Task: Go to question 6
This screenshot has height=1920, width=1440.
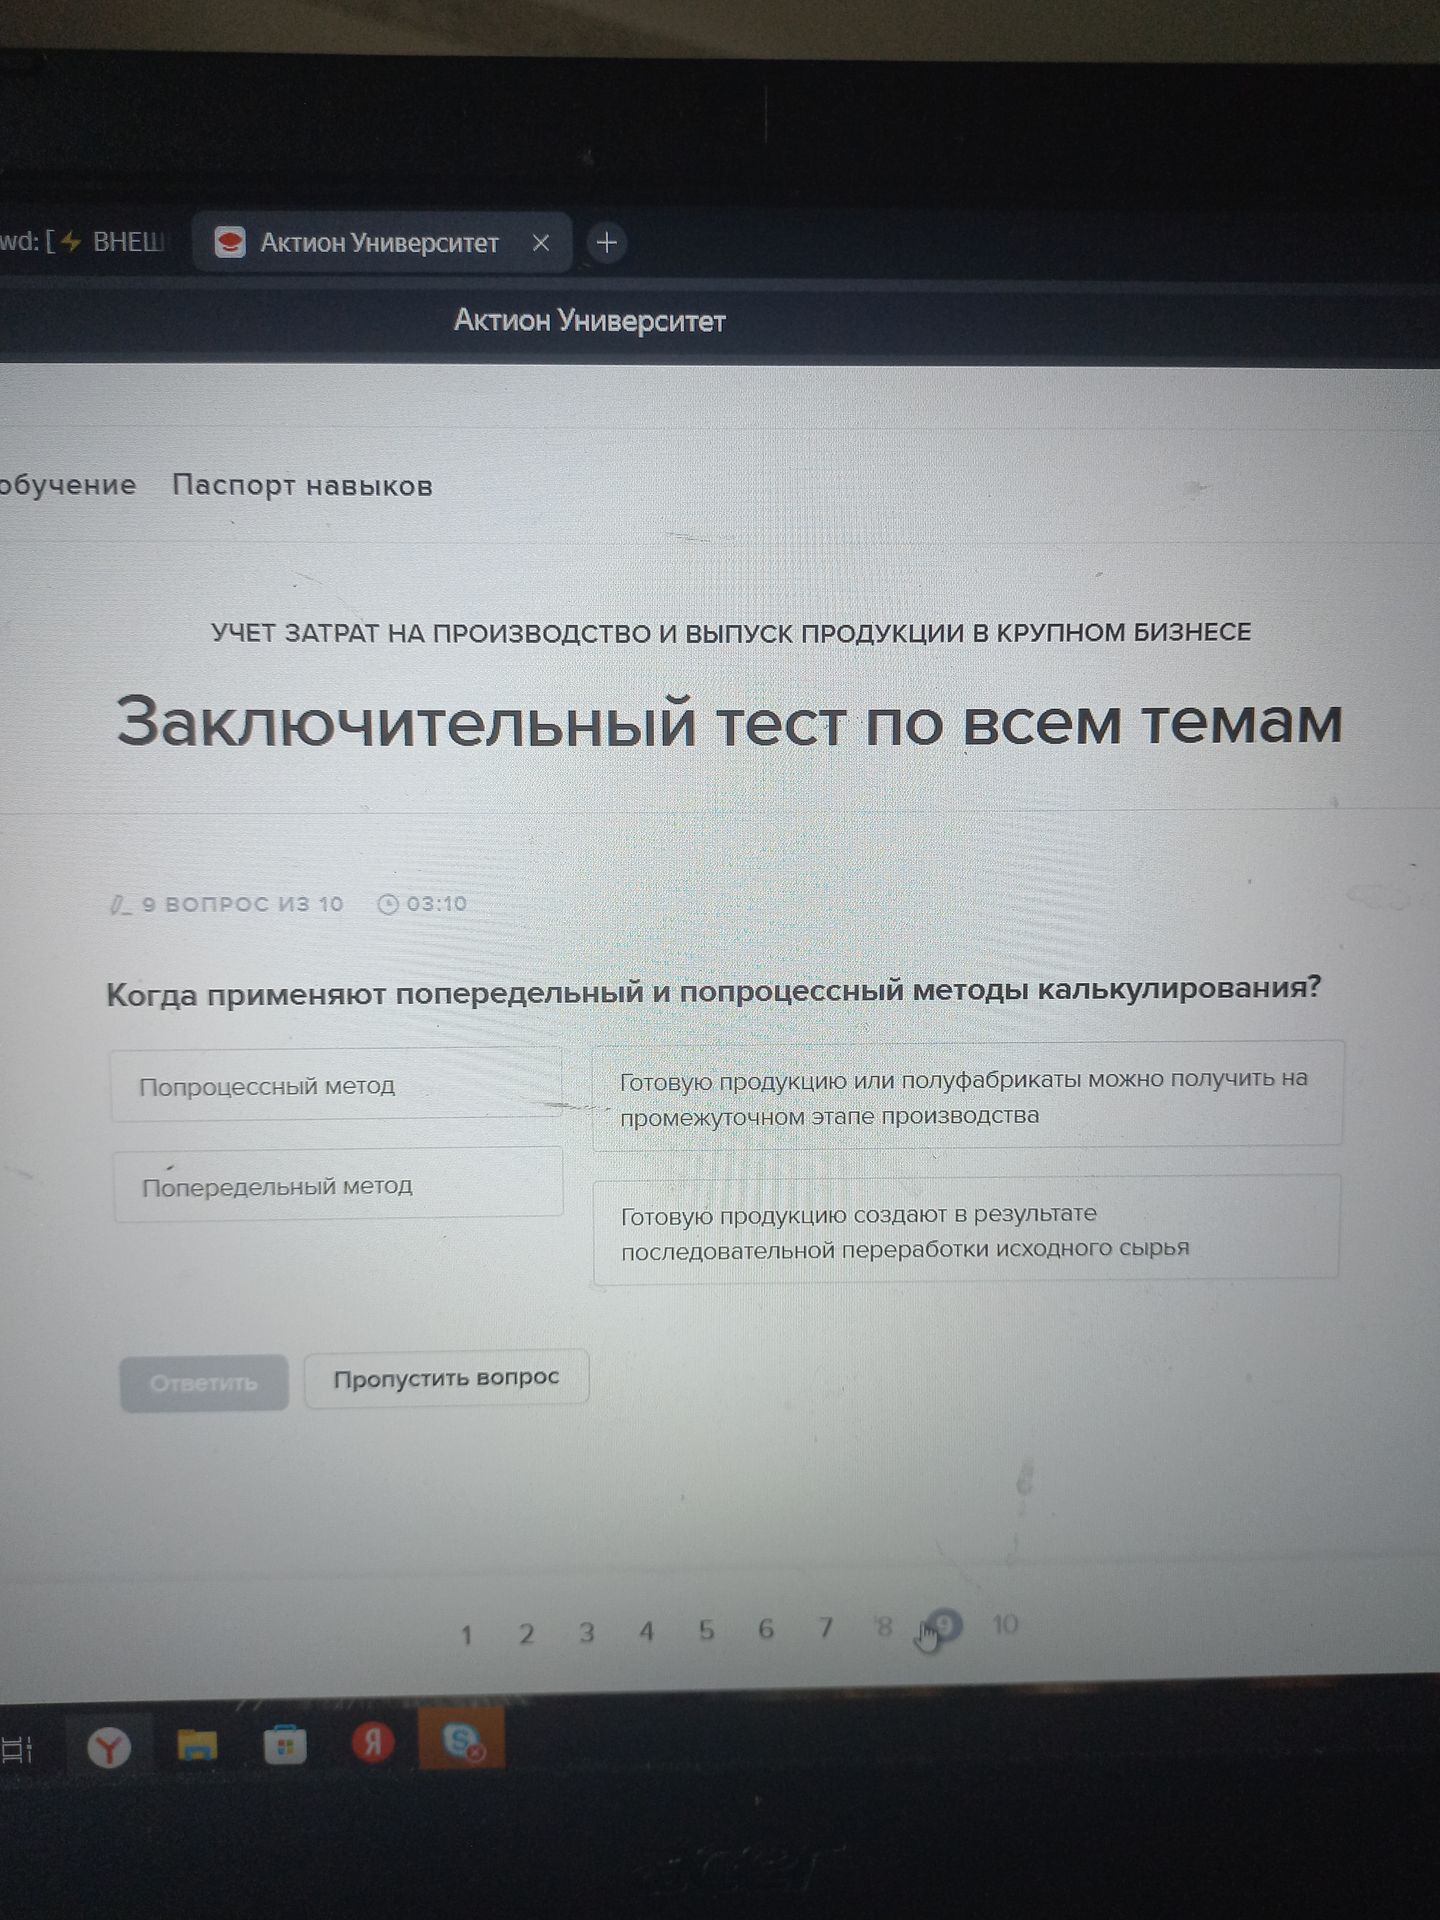Action: pos(766,1630)
